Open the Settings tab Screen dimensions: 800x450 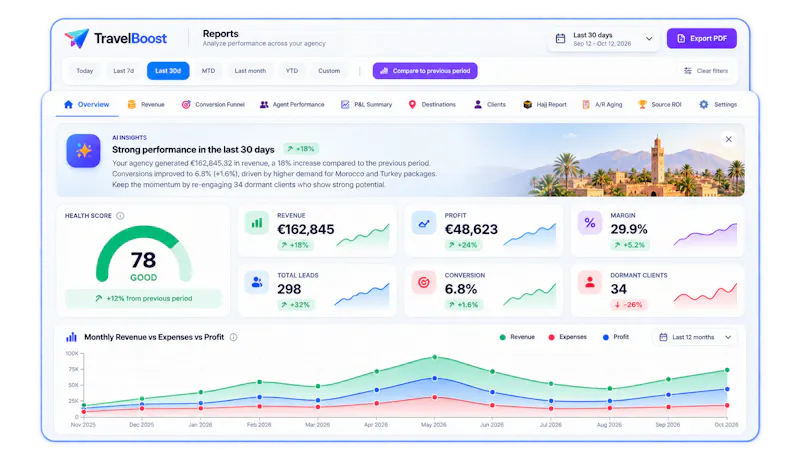tap(718, 105)
